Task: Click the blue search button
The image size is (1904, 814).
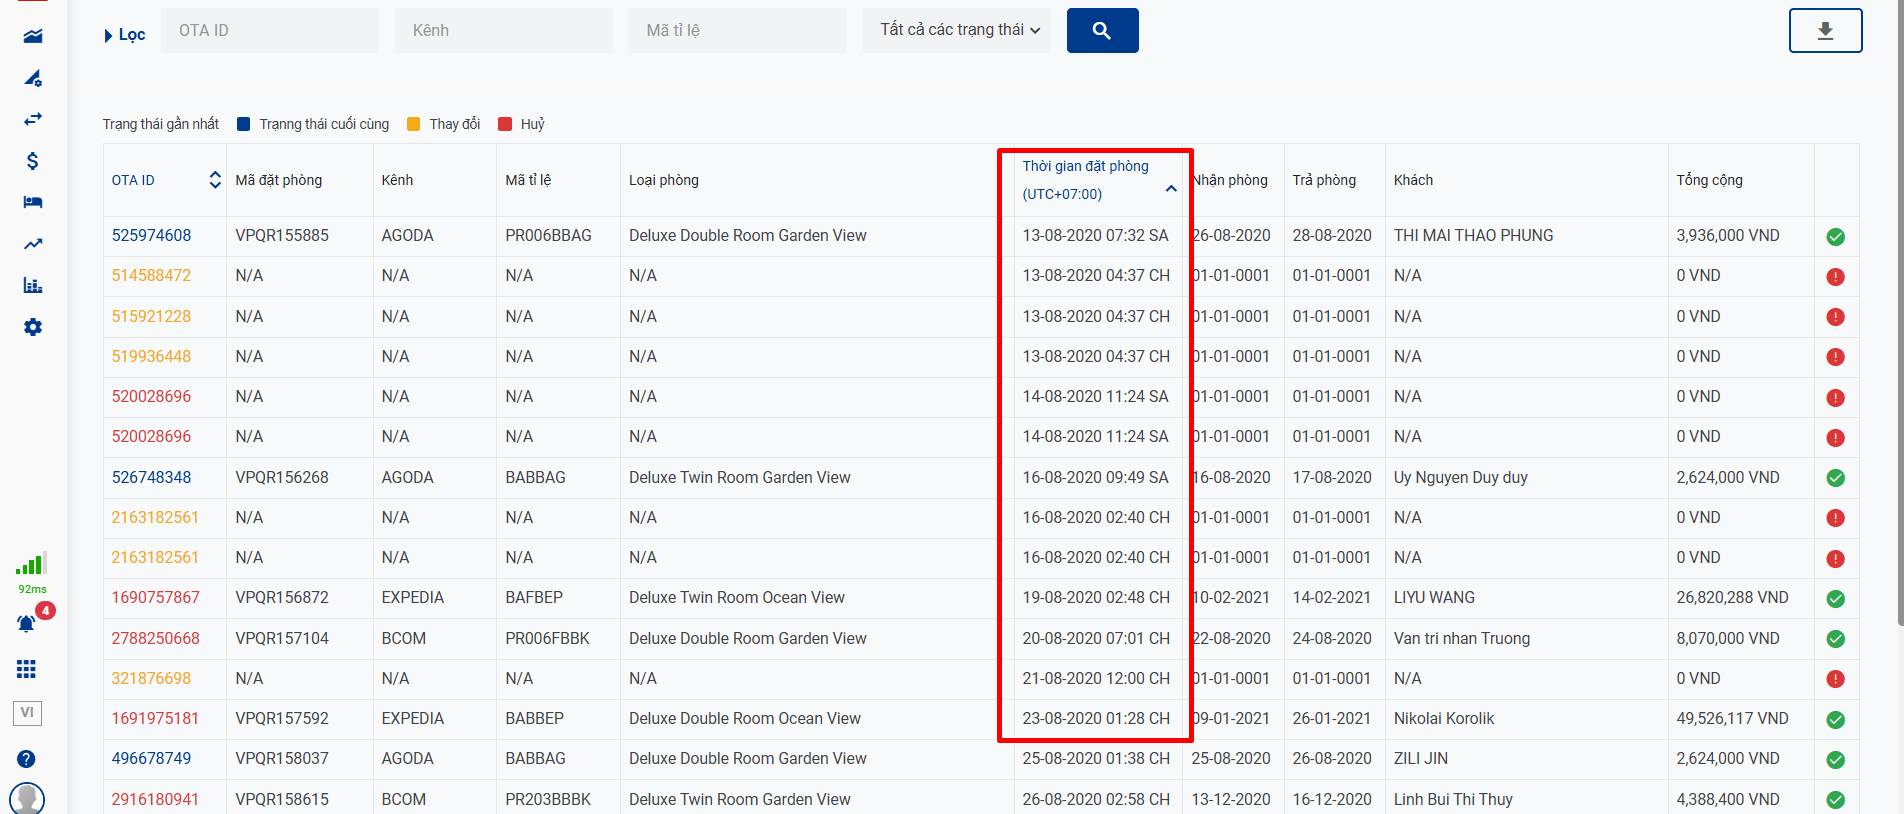Action: pyautogui.click(x=1102, y=31)
